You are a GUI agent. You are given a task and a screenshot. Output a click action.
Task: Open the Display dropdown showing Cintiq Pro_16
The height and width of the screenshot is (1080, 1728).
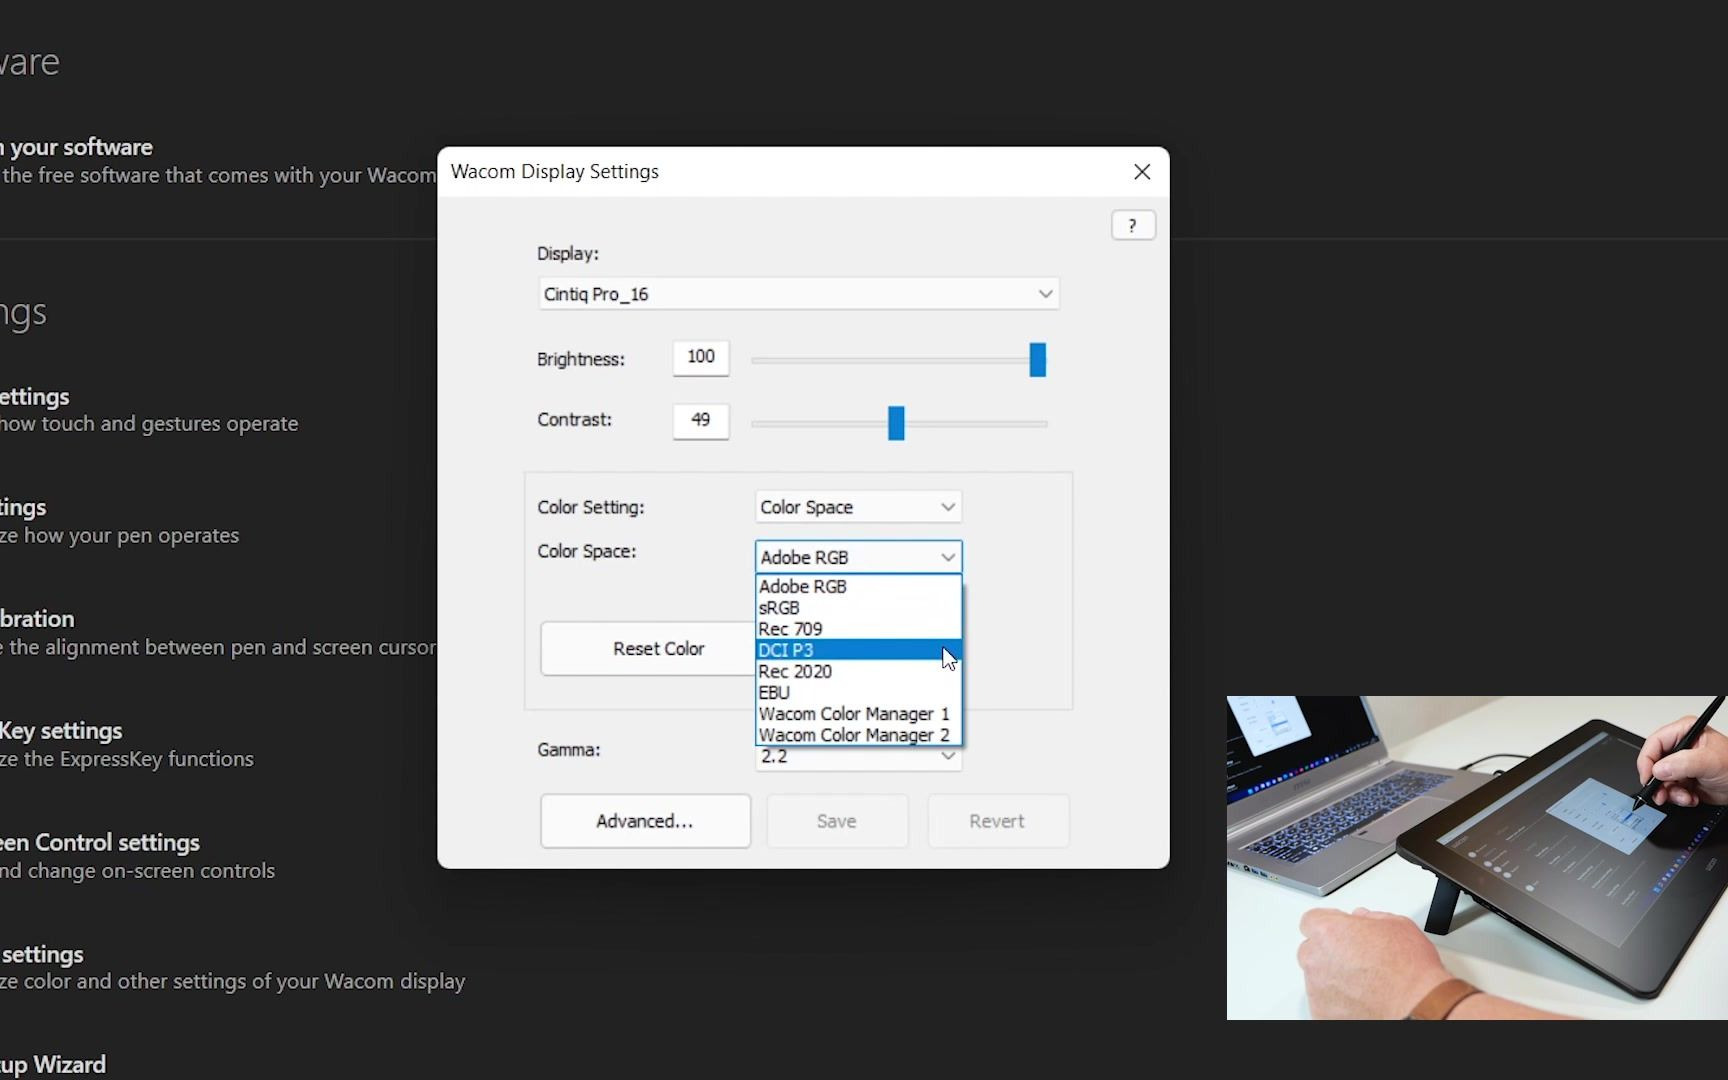point(798,293)
